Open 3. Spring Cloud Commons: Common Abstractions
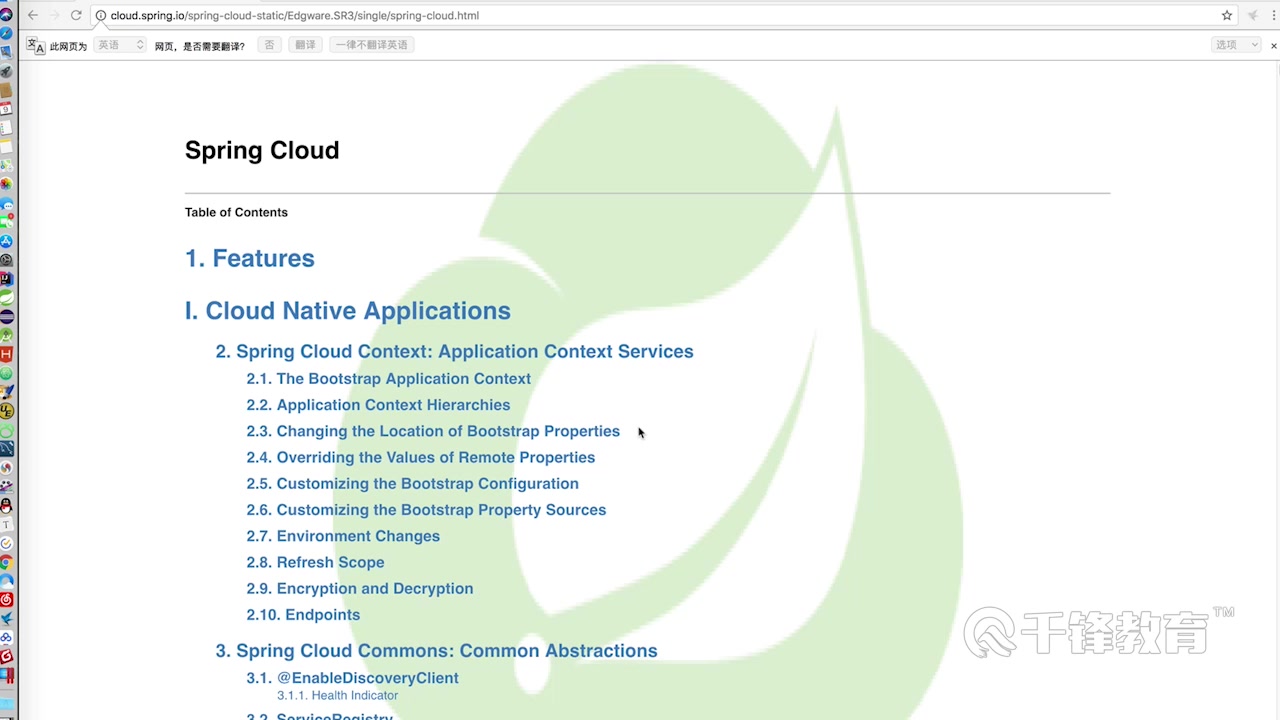Screen dimensions: 1280x720 pos(437,651)
